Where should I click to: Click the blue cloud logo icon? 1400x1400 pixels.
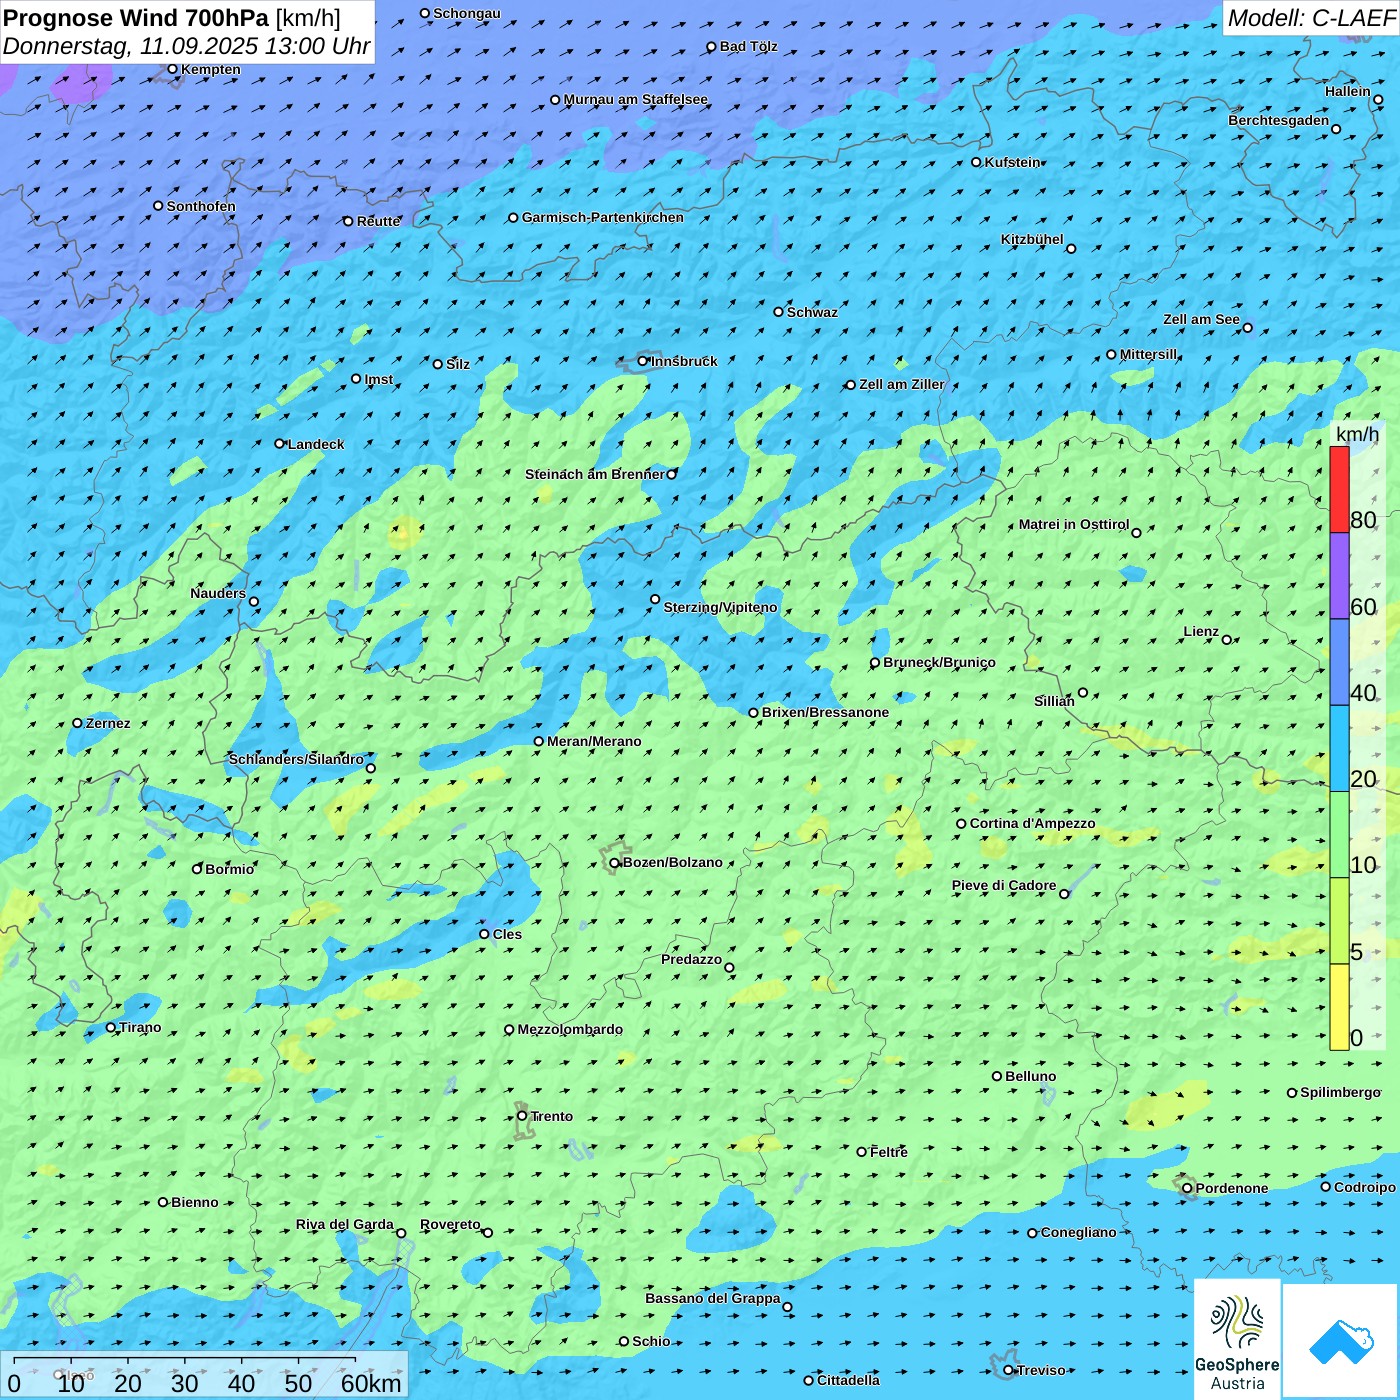tap(1340, 1340)
